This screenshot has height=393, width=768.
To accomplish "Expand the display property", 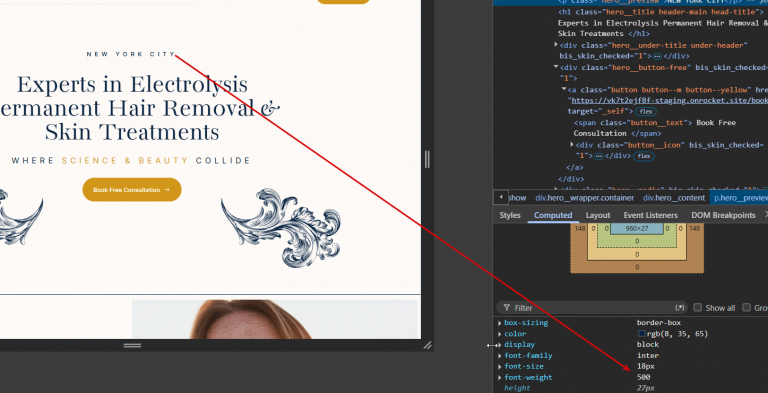I will tap(500, 345).
